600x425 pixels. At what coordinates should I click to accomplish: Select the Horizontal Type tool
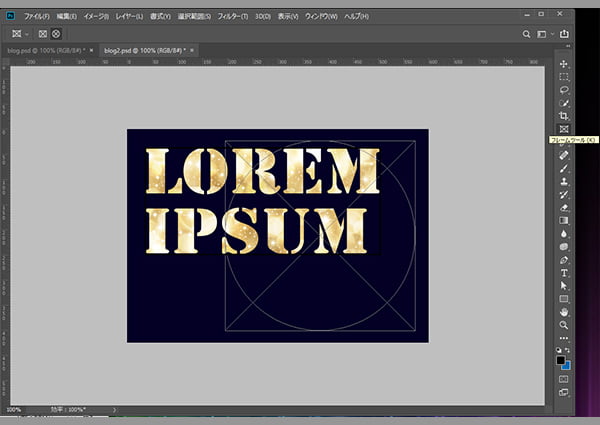[x=564, y=272]
